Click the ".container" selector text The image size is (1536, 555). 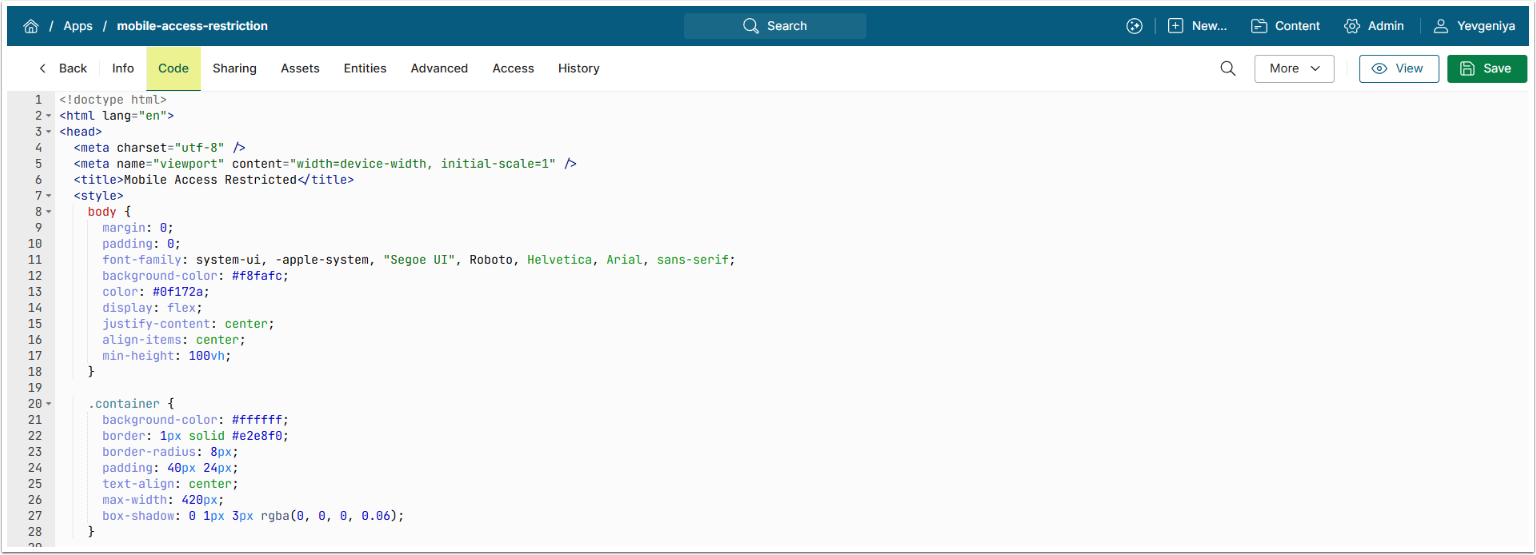(x=124, y=404)
